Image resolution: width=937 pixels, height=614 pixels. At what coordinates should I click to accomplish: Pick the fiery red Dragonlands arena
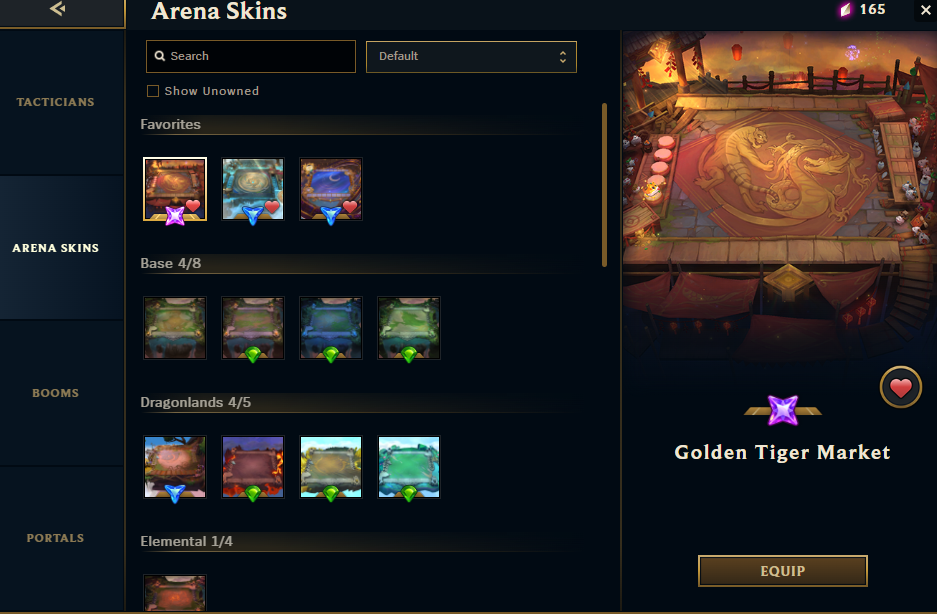(253, 467)
